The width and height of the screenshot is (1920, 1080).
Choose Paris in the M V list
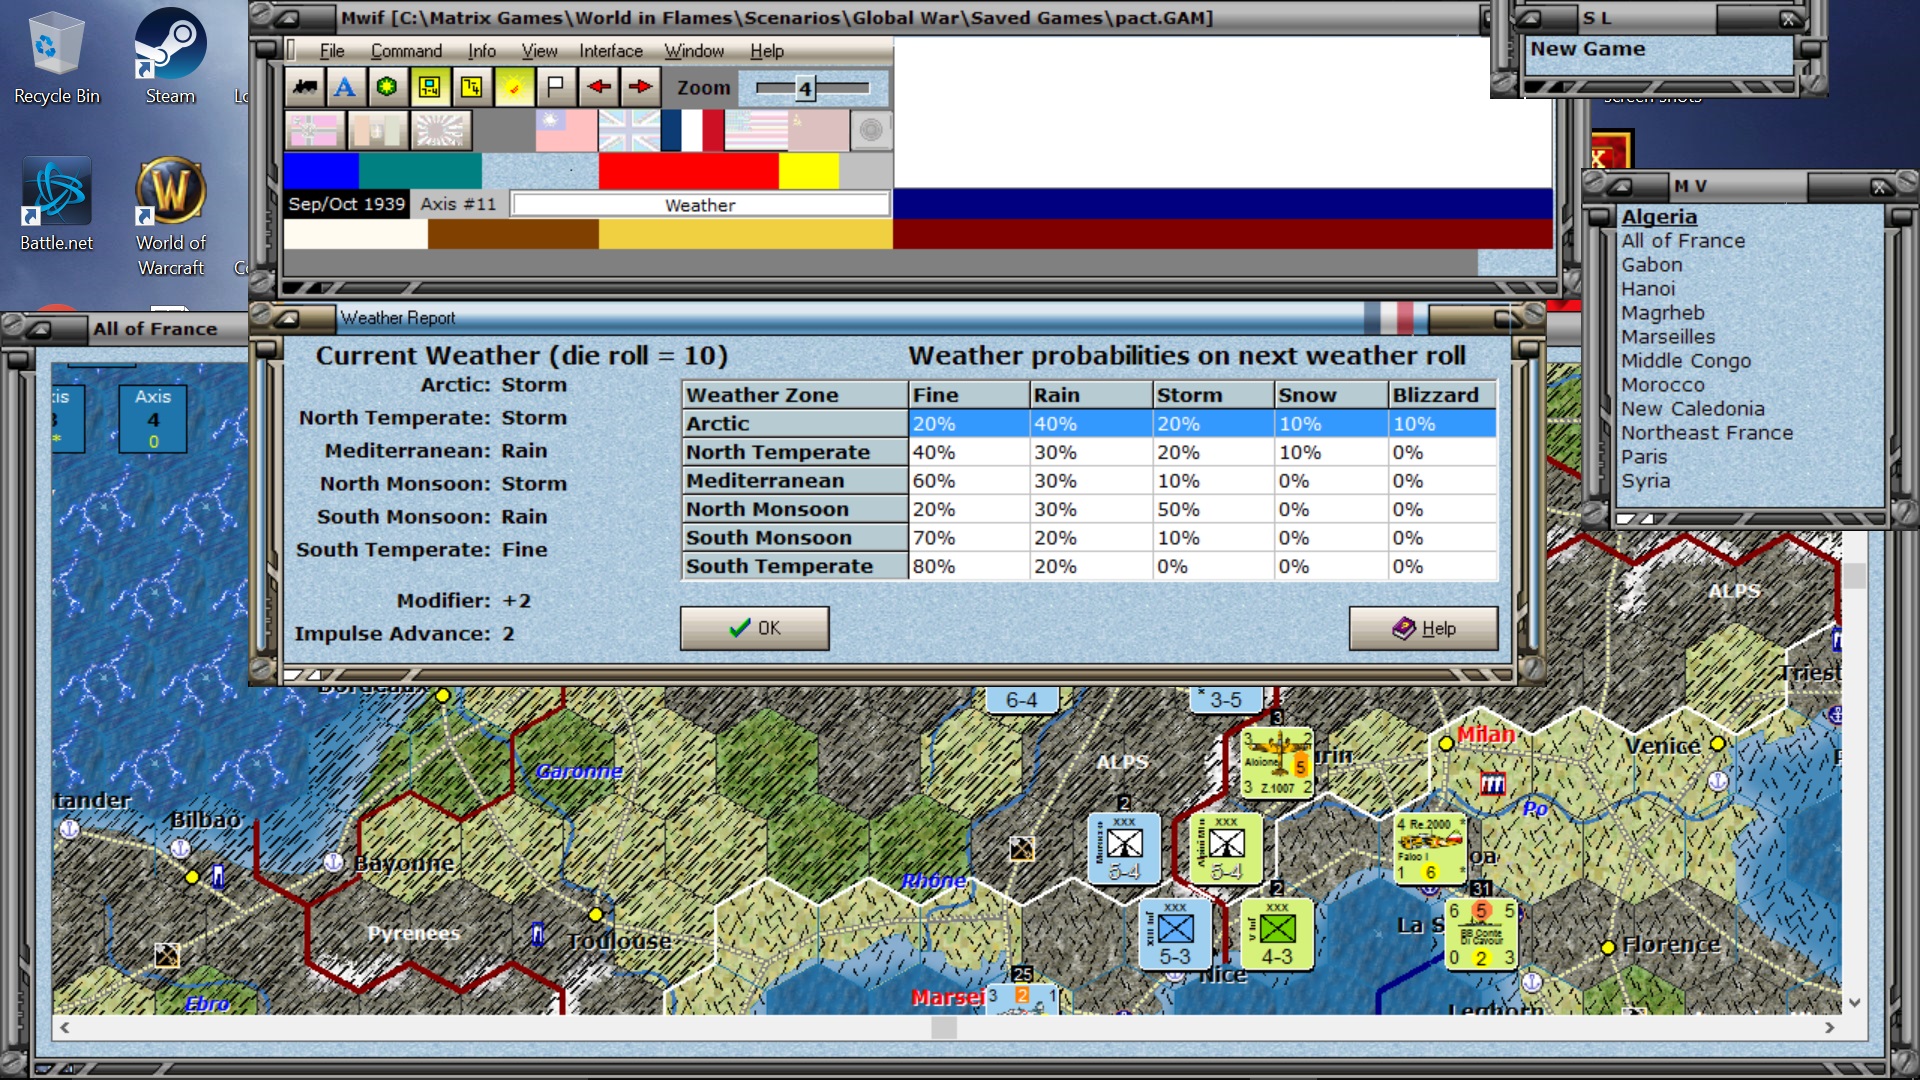(x=1644, y=457)
